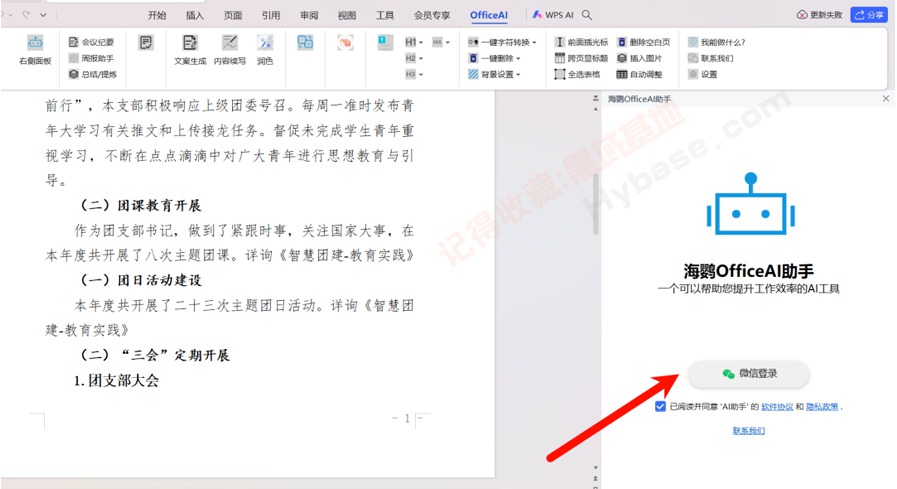Uncheck the agreement checkbox for AI助手
897x489 pixels.
[660, 407]
